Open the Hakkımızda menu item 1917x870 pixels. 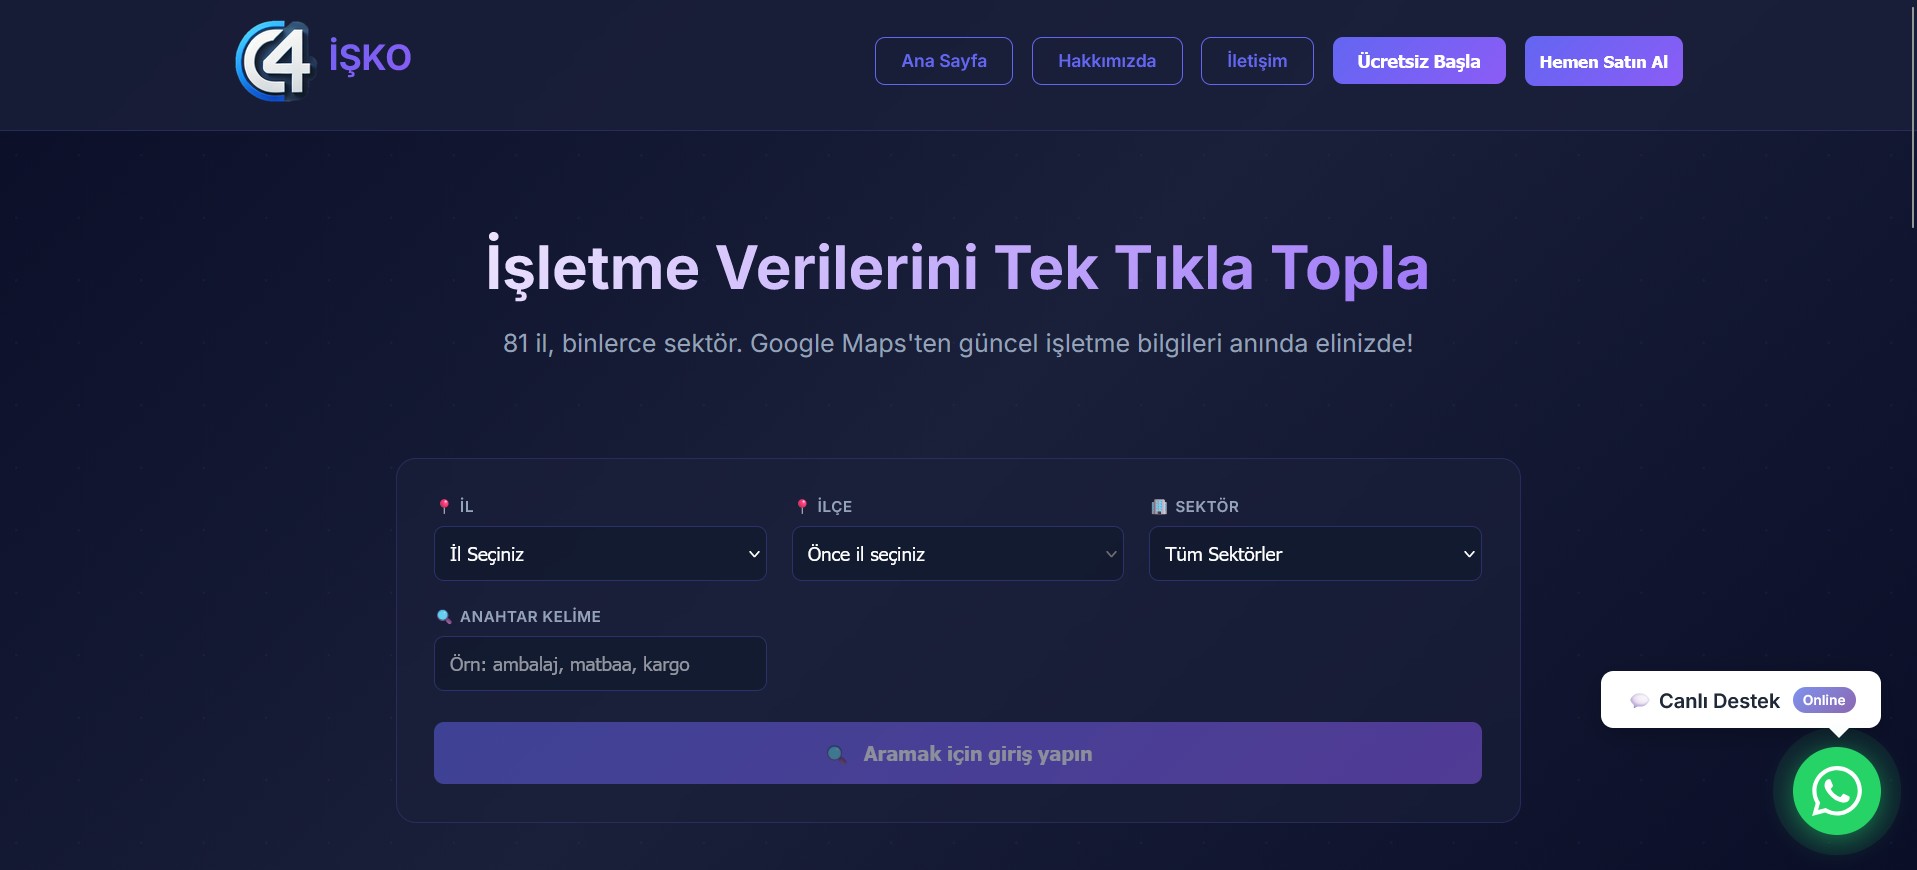coord(1107,61)
